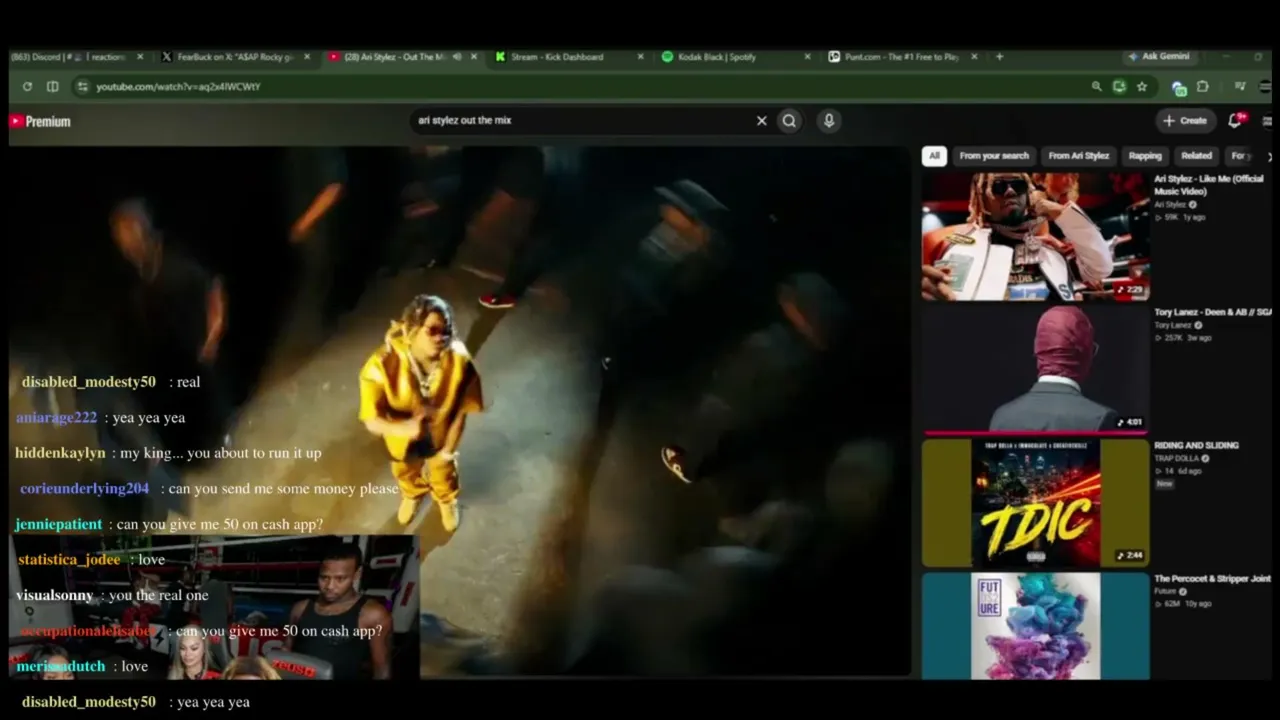This screenshot has height=720, width=1280.
Task: Switch to the Discord tab
Action: coord(70,57)
